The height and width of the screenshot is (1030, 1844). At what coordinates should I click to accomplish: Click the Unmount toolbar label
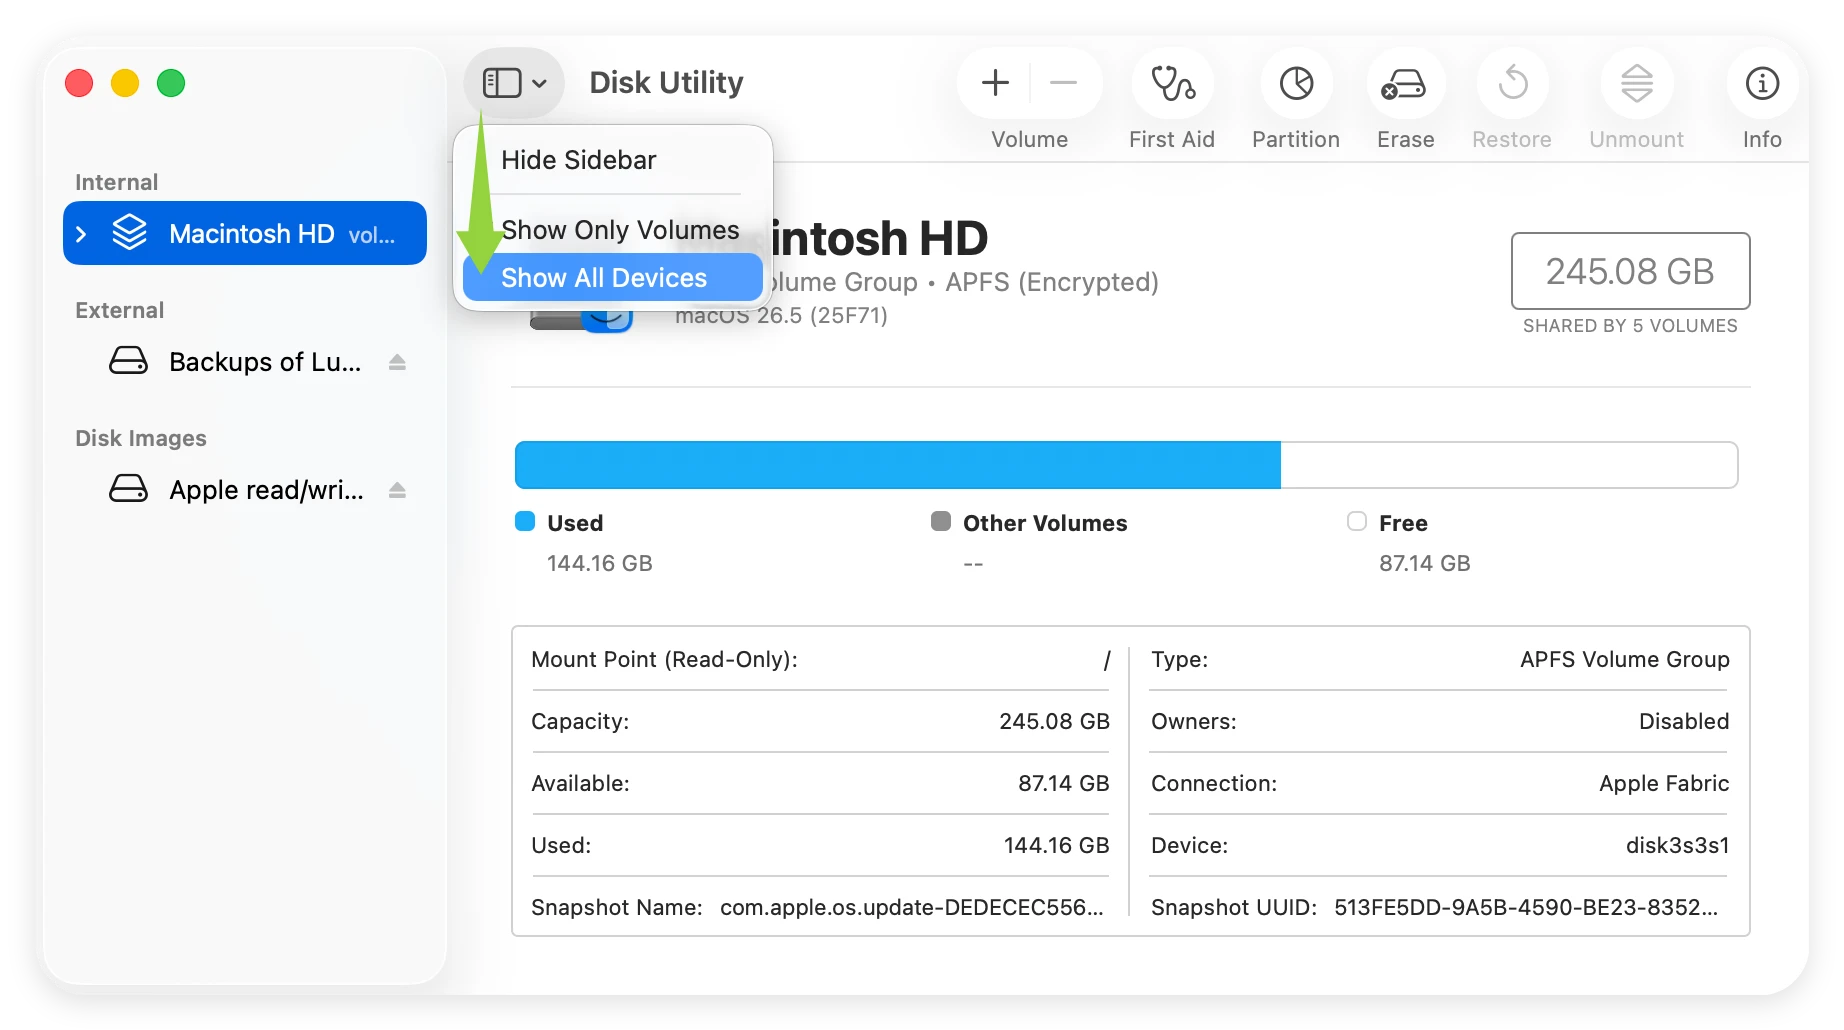(1637, 140)
